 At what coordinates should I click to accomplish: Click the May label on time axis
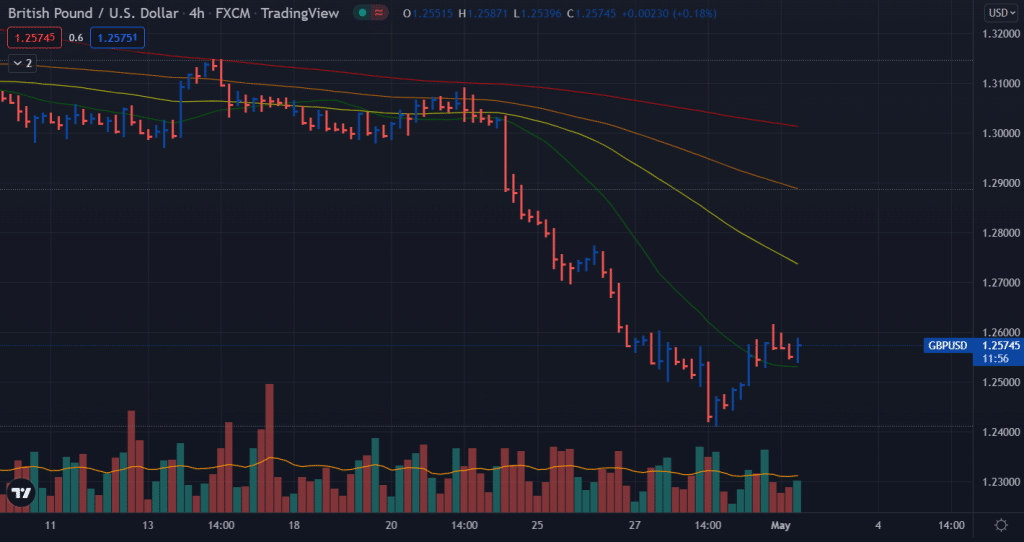(x=780, y=525)
